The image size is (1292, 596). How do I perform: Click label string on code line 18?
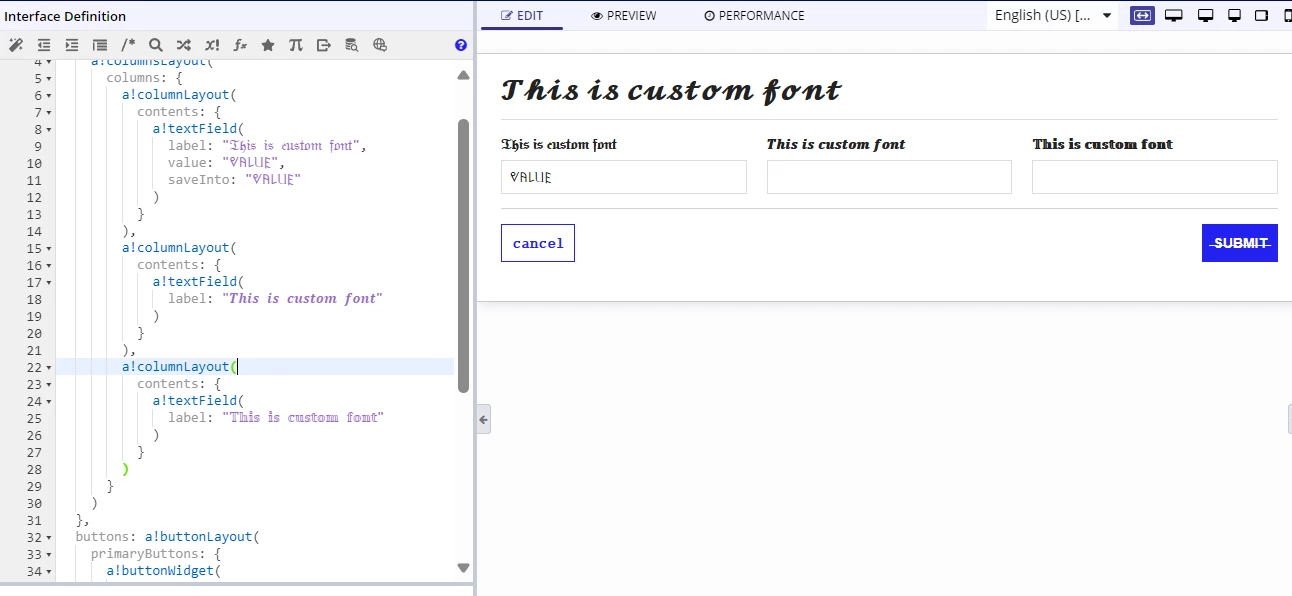click(x=302, y=299)
